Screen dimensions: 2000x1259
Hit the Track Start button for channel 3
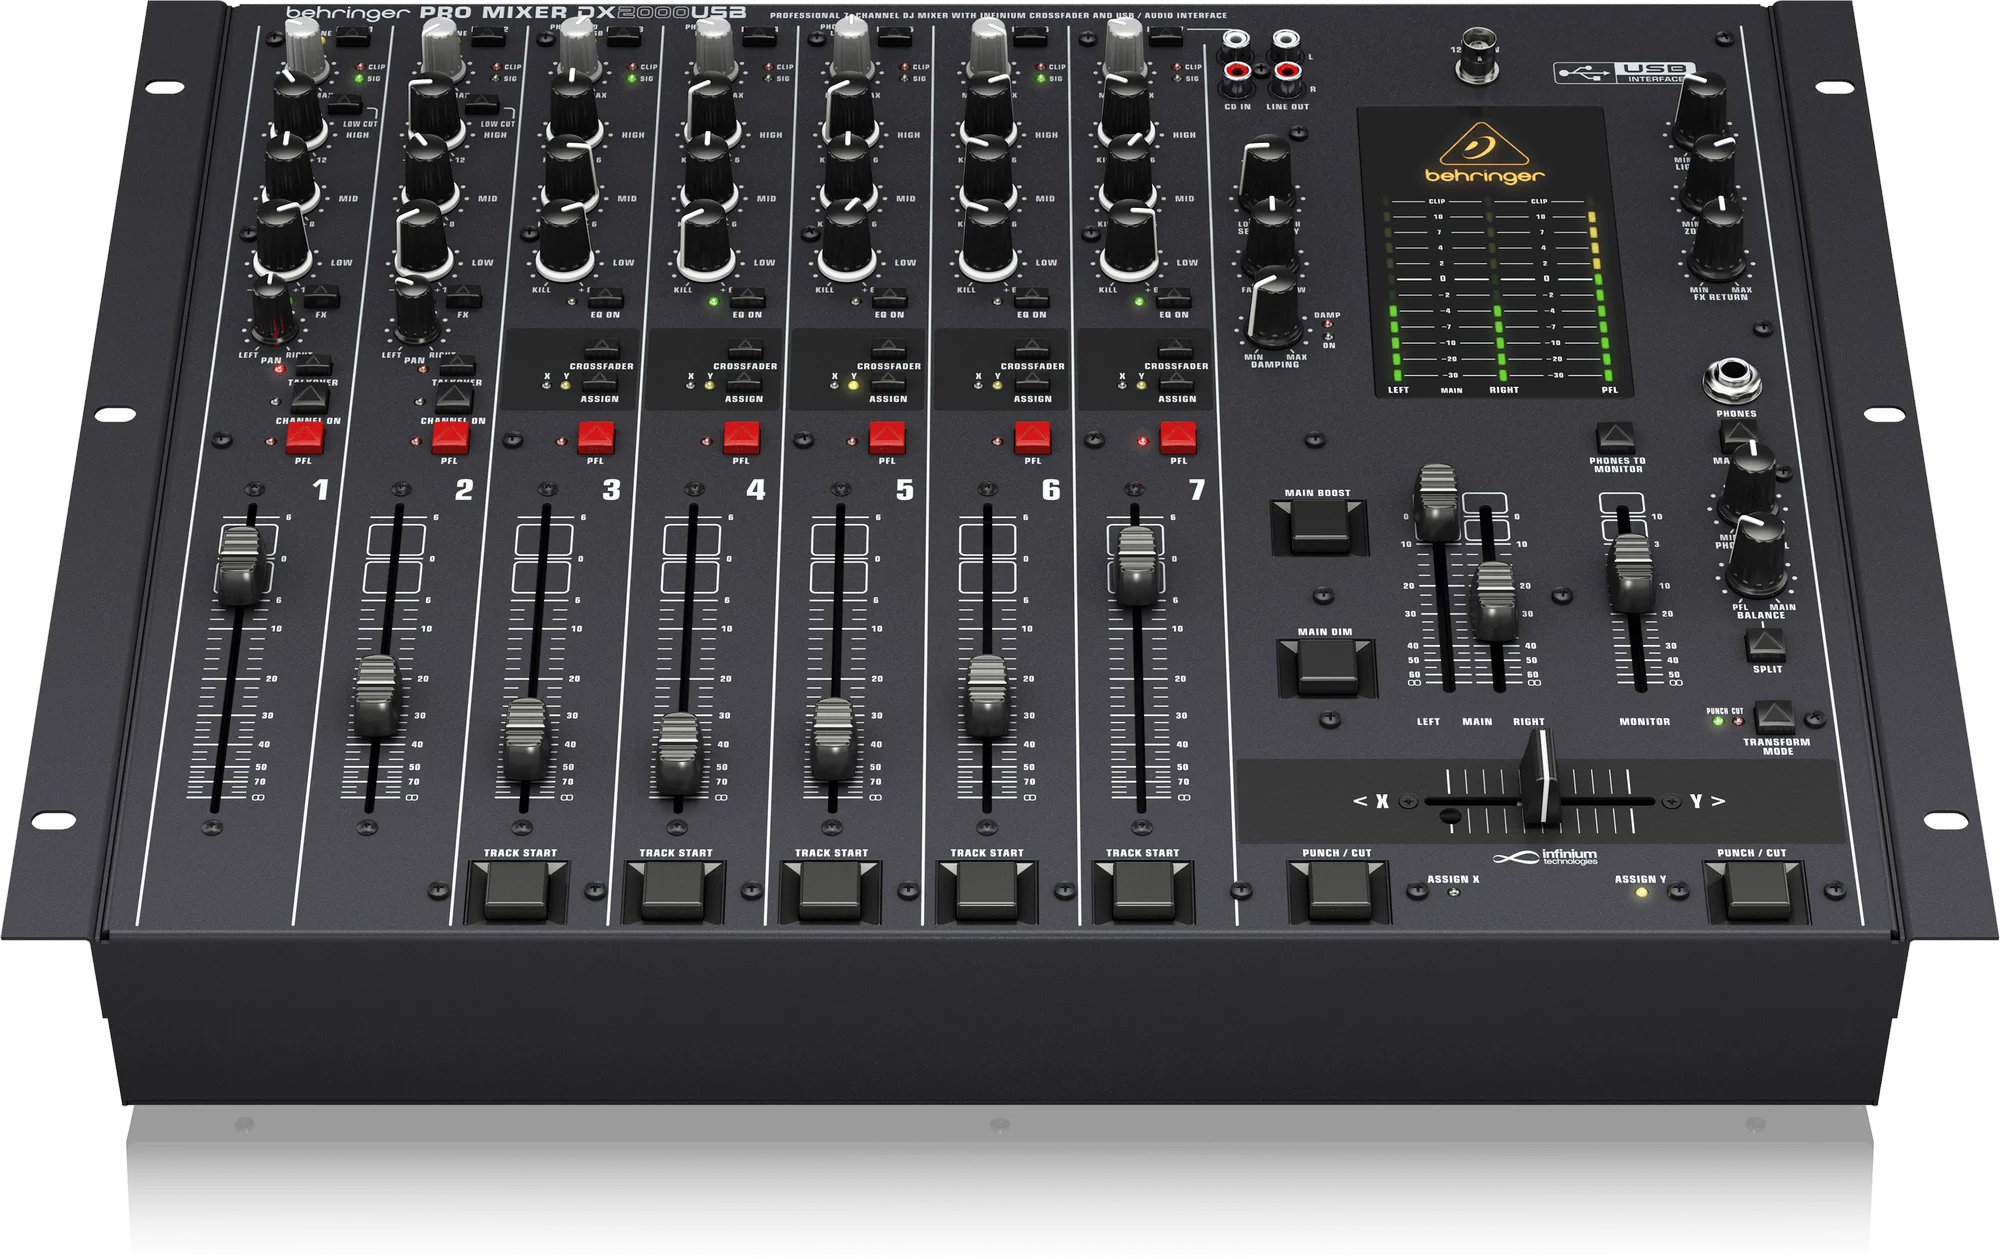point(517,891)
